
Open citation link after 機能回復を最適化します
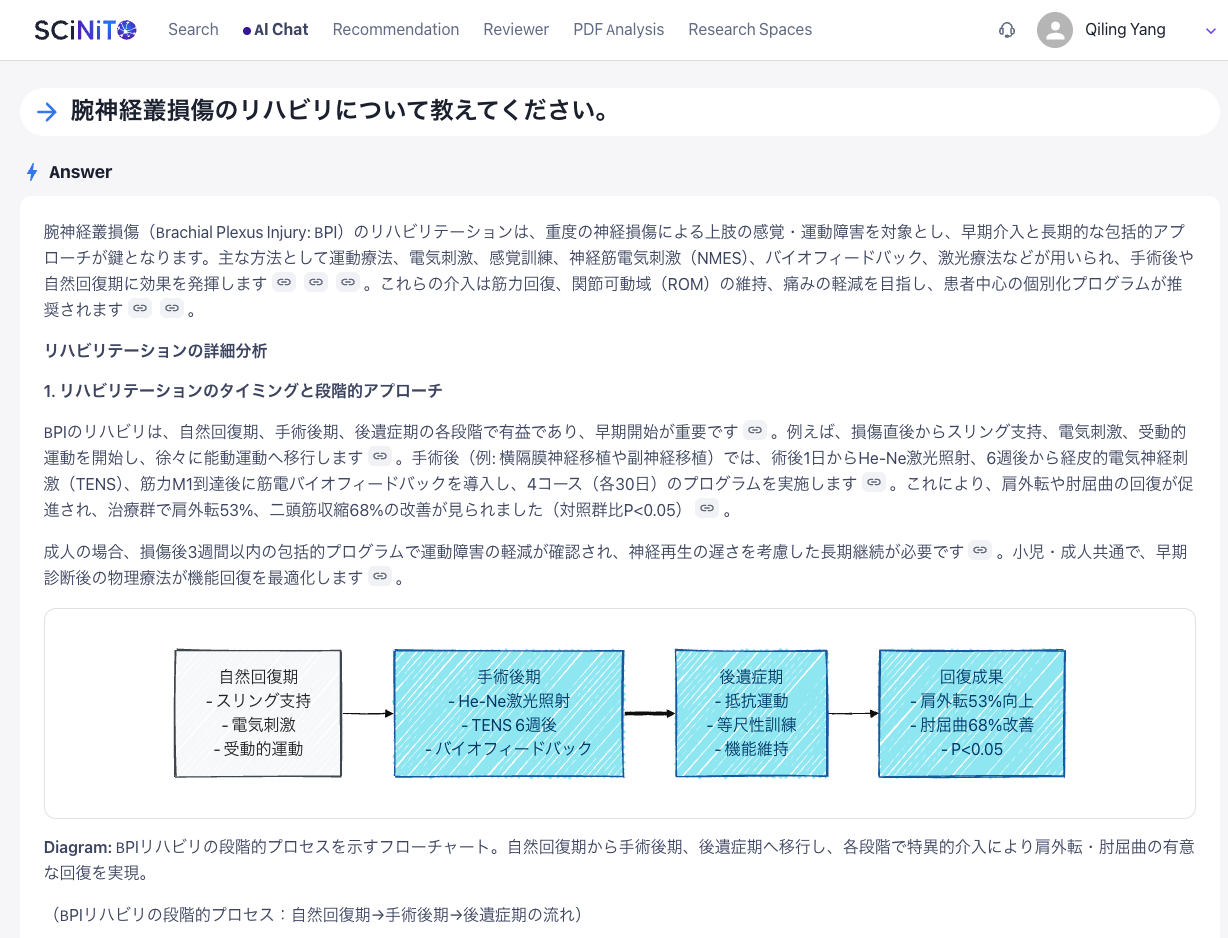(379, 577)
